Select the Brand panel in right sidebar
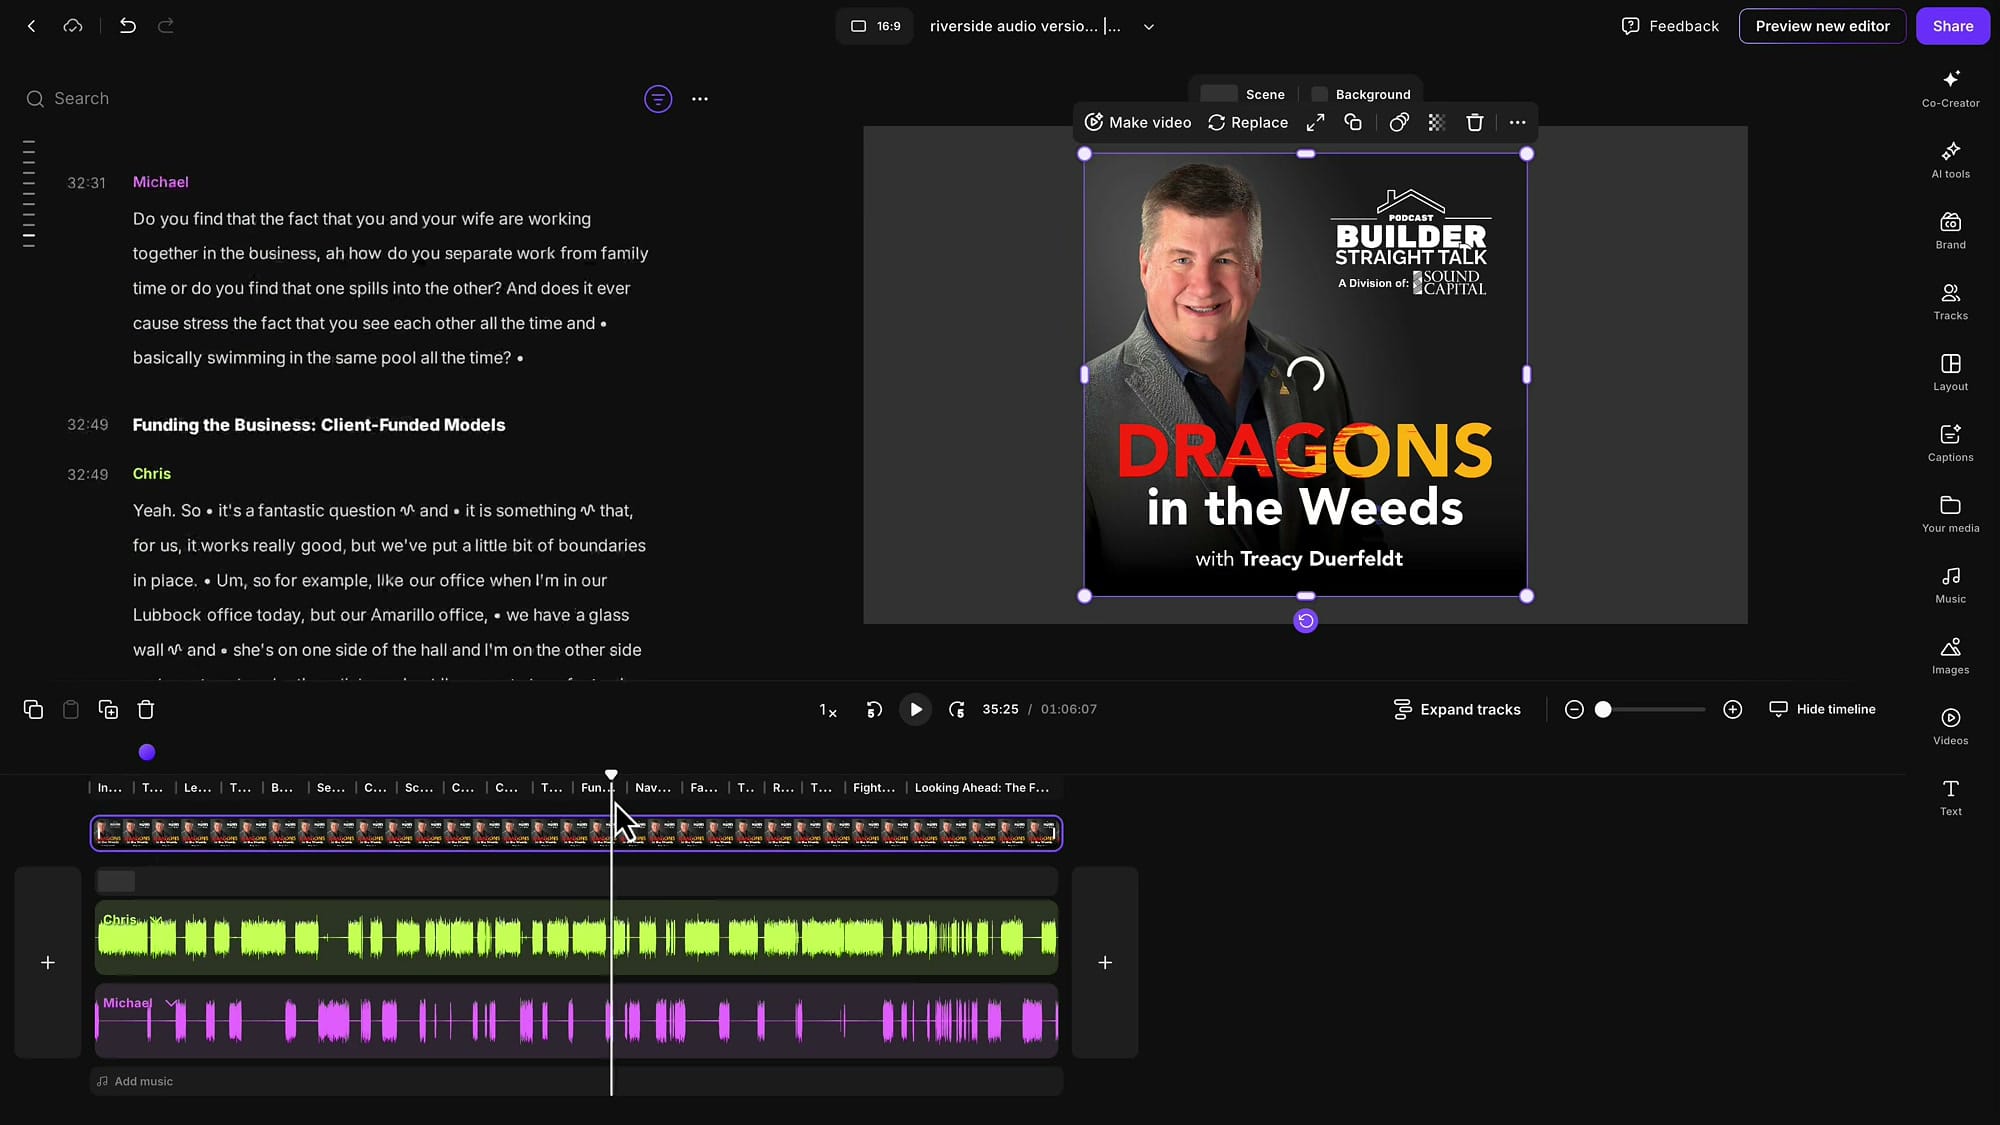 point(1949,230)
